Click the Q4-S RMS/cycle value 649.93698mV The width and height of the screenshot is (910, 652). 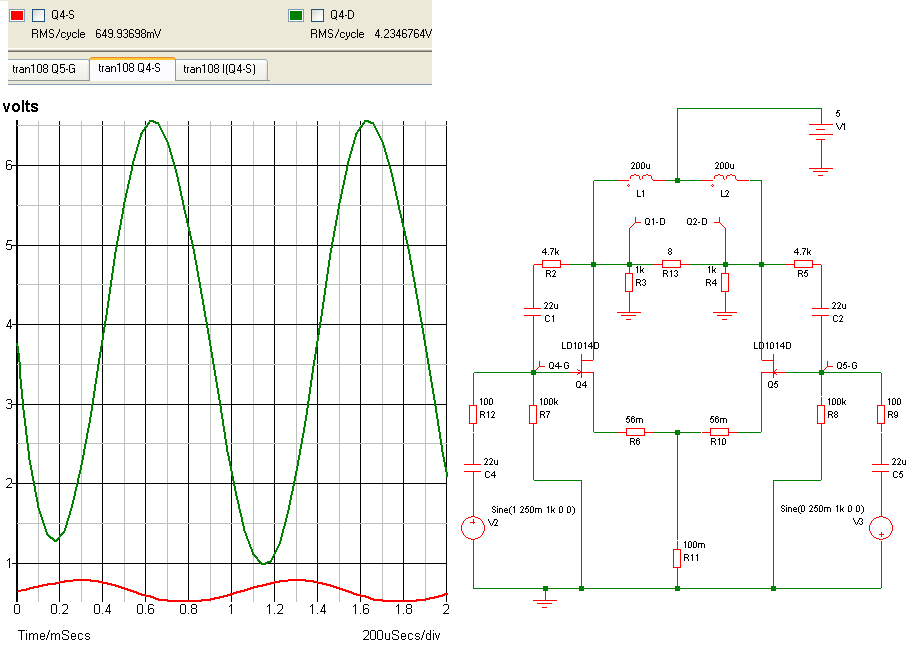point(128,34)
